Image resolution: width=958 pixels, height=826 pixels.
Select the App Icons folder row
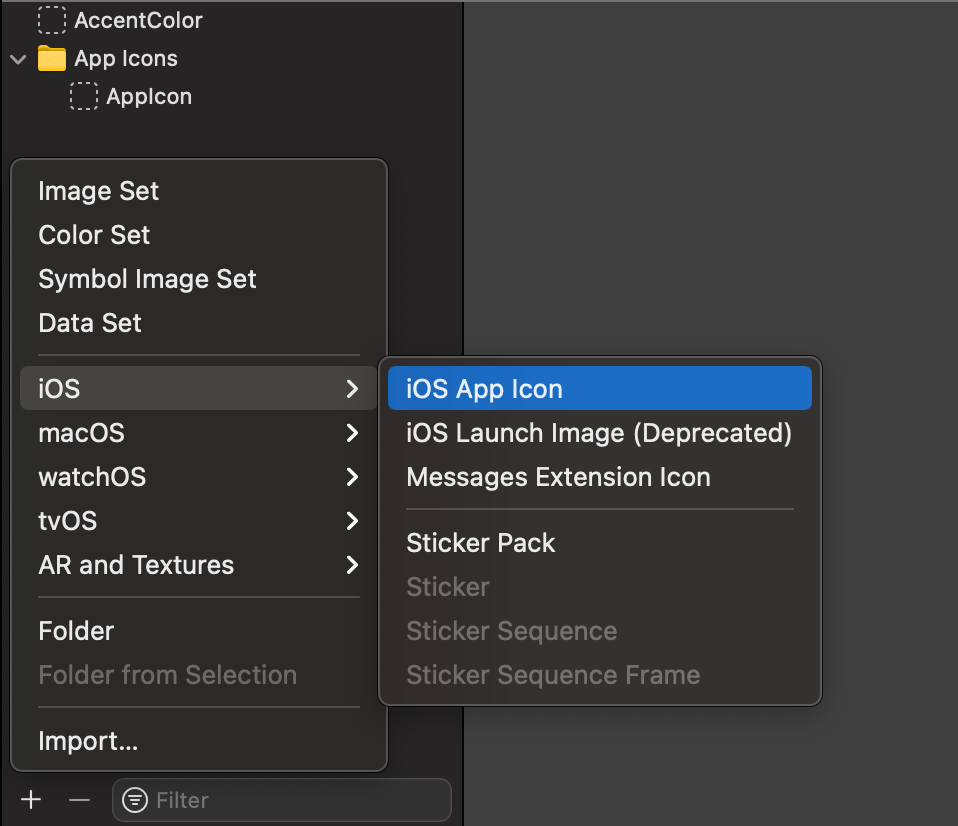(x=232, y=59)
